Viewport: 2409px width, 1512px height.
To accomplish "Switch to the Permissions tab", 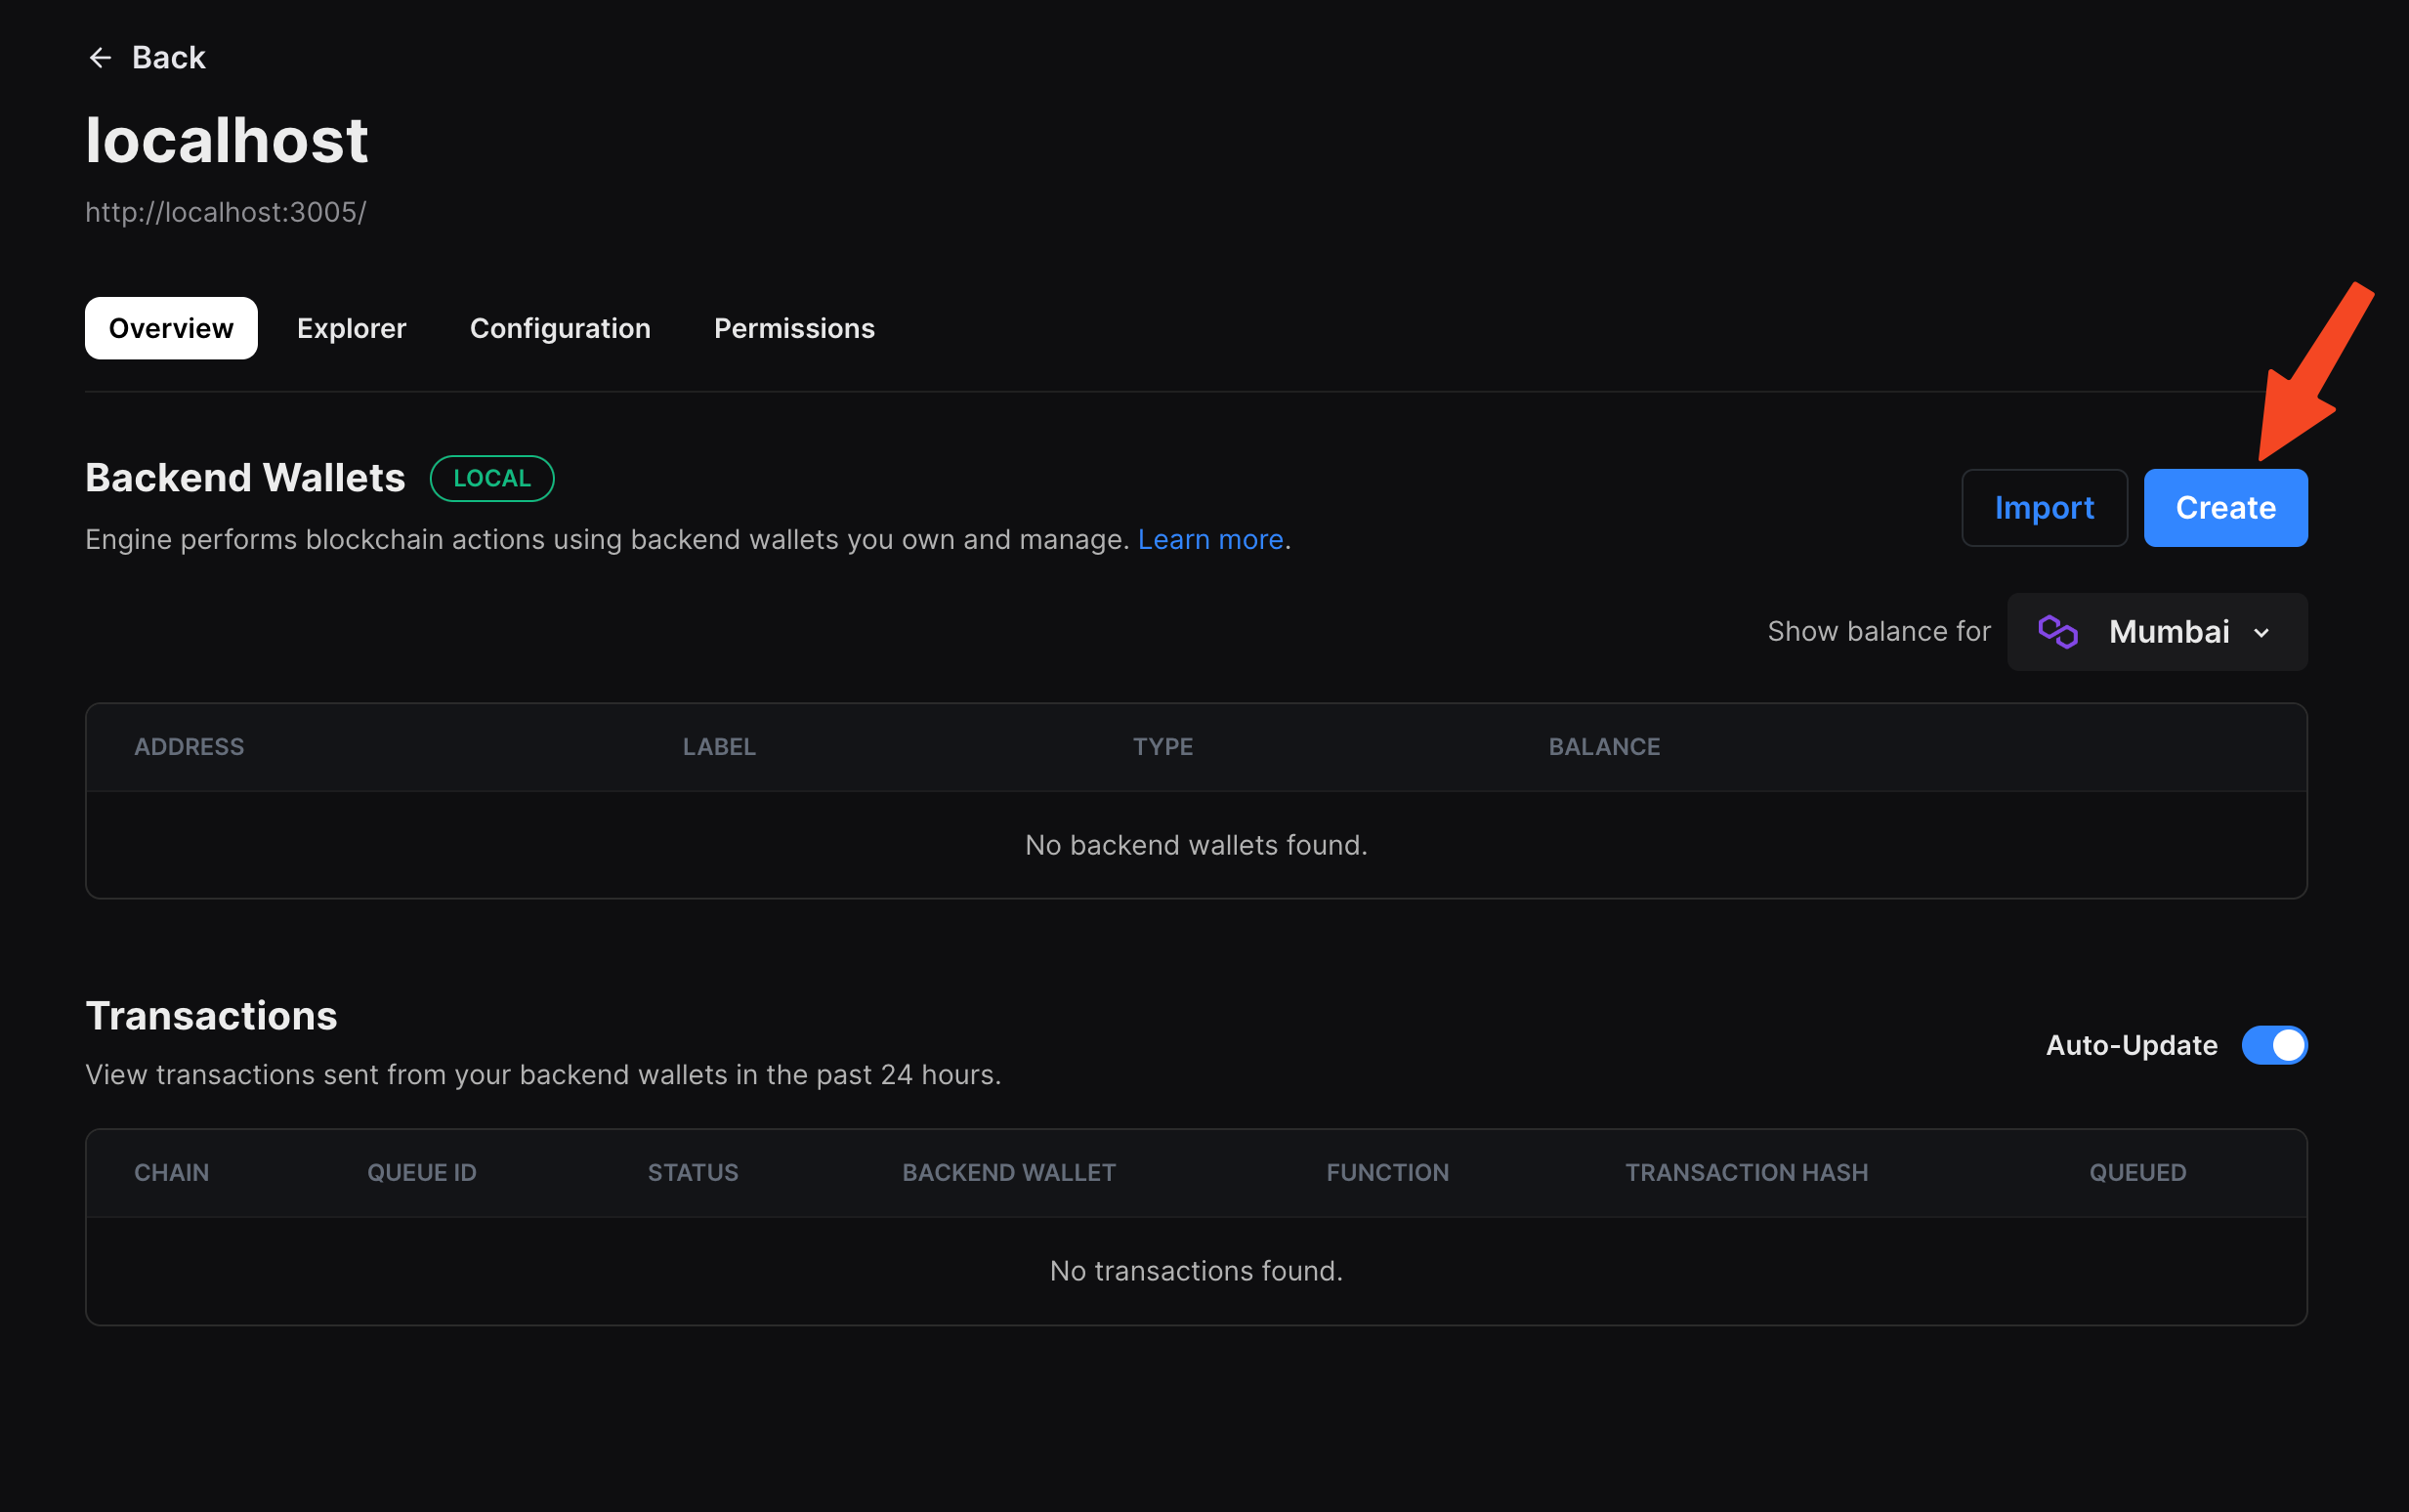I will tap(794, 327).
